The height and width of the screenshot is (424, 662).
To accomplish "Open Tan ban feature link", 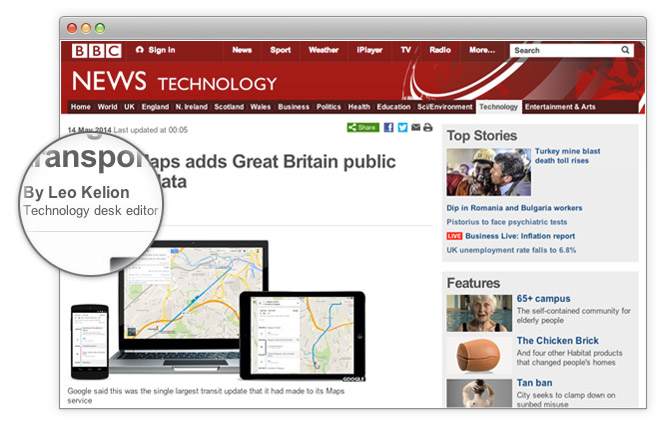I will [534, 383].
